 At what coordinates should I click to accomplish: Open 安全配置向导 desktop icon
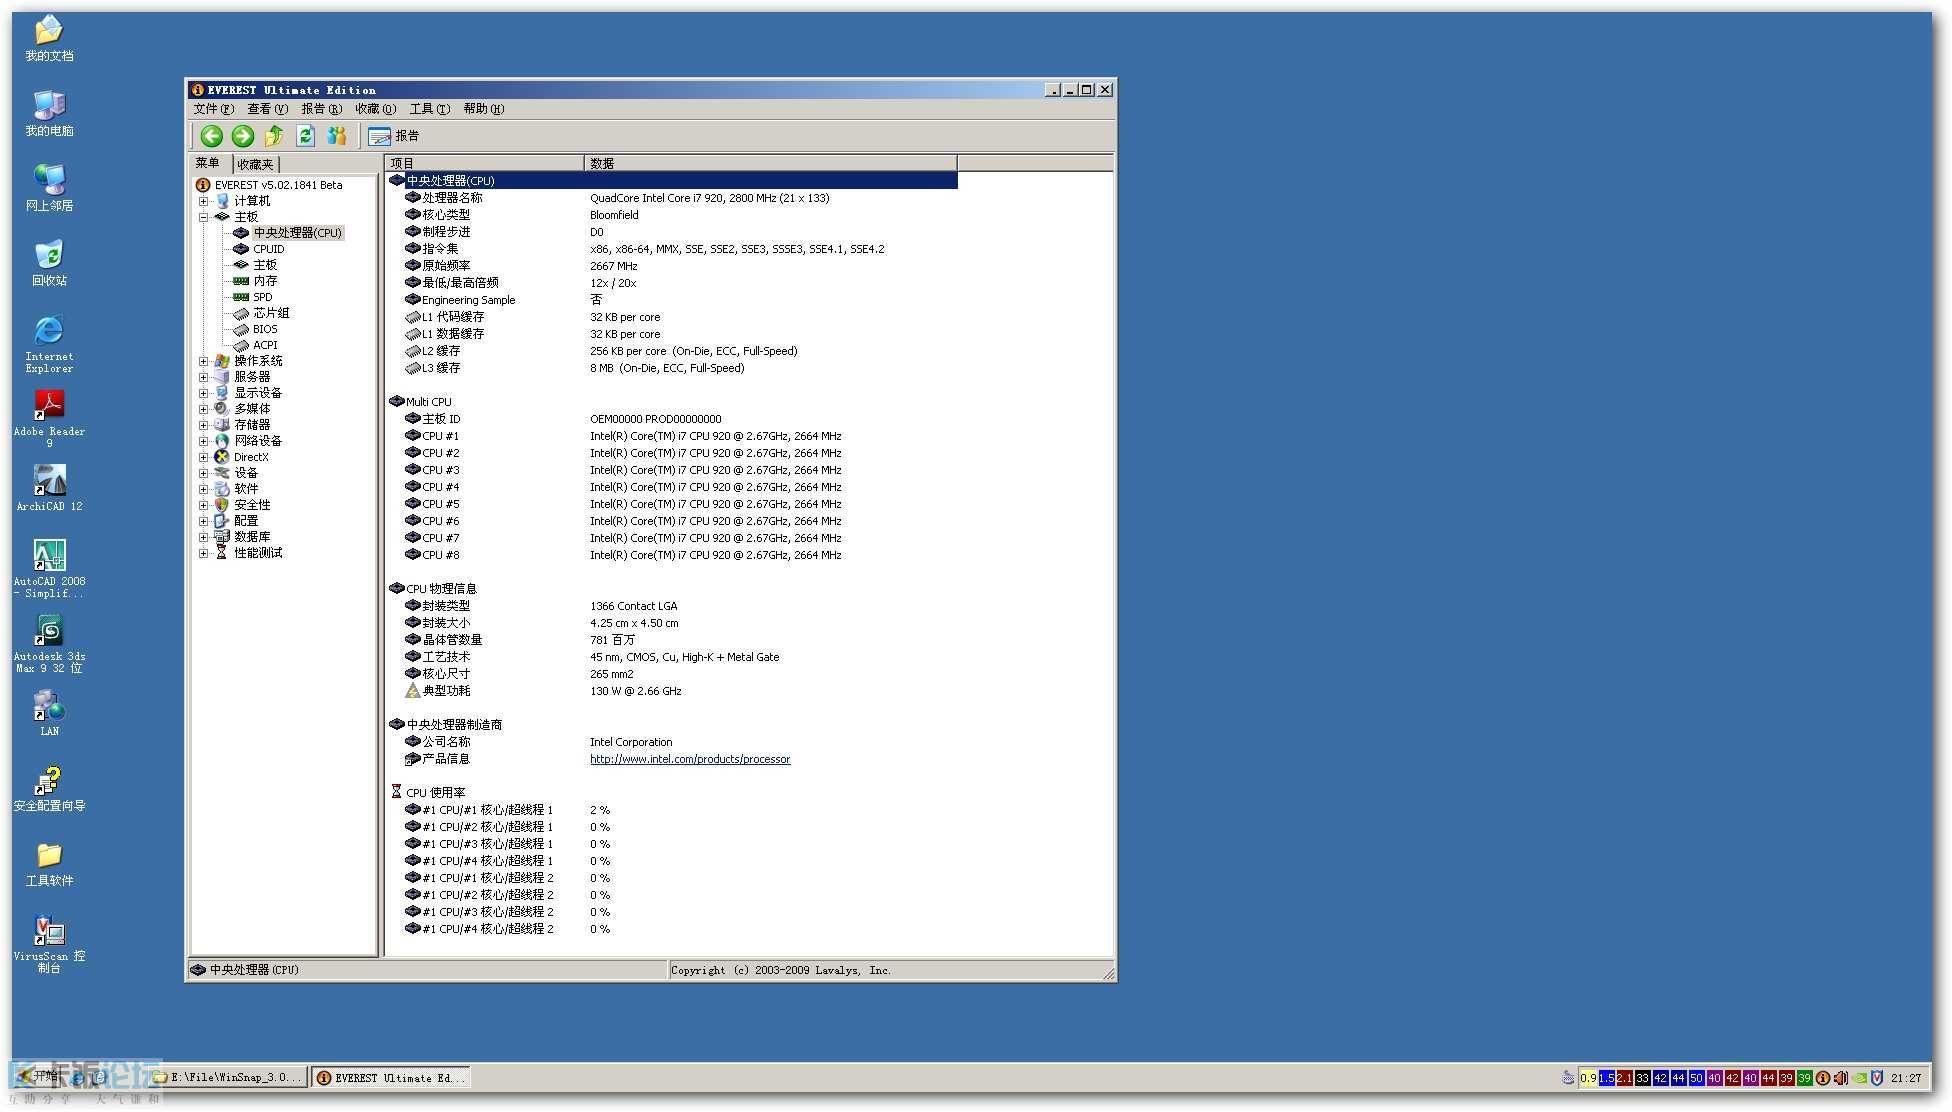click(49, 789)
